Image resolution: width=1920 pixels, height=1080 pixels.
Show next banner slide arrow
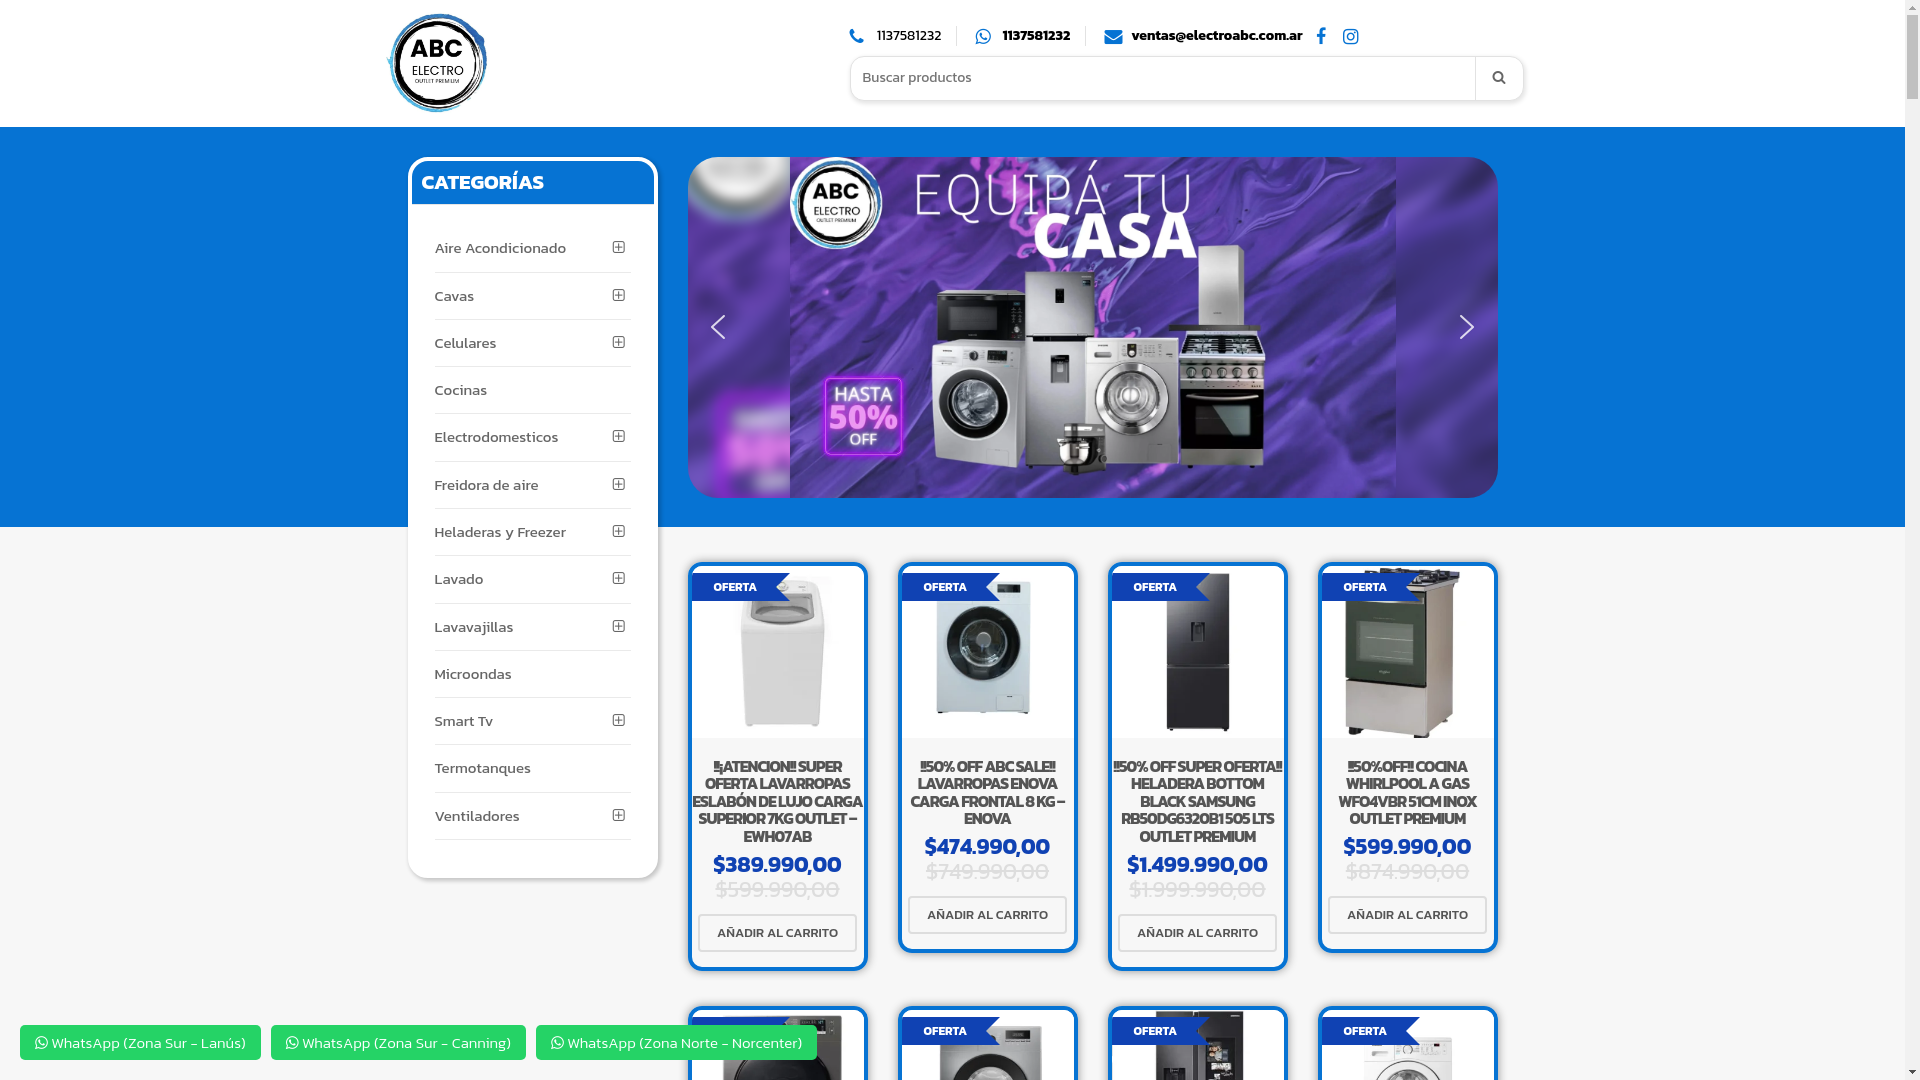[1466, 327]
